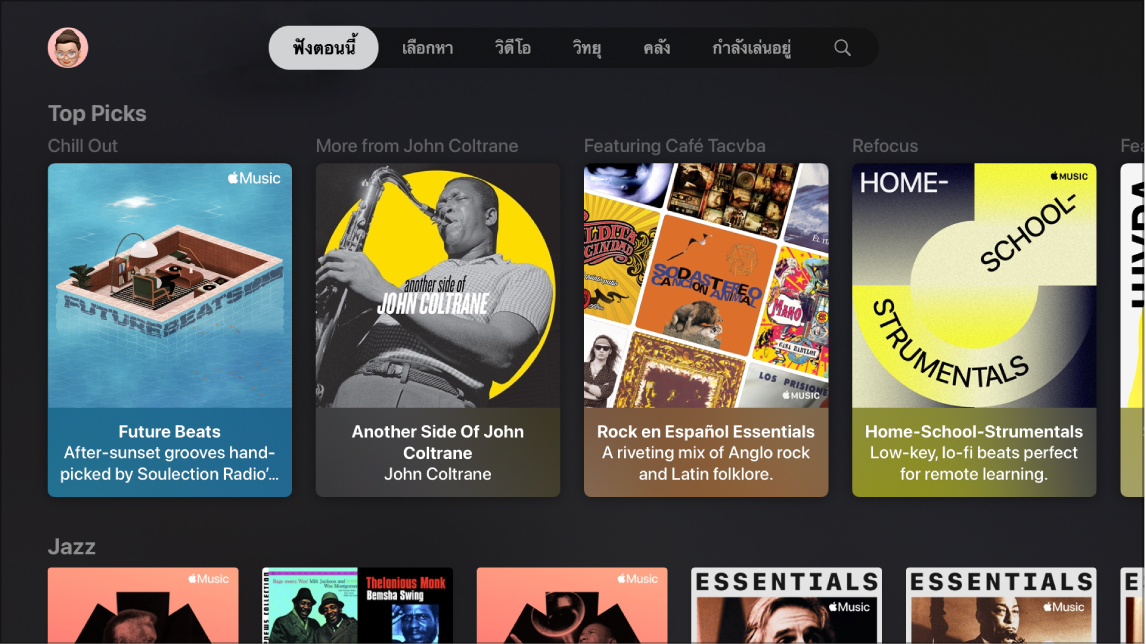Open the Thelonious Monk Bemsha Swing thumbnail
Screen dimensions: 1146x644
pyautogui.click(x=357, y=605)
